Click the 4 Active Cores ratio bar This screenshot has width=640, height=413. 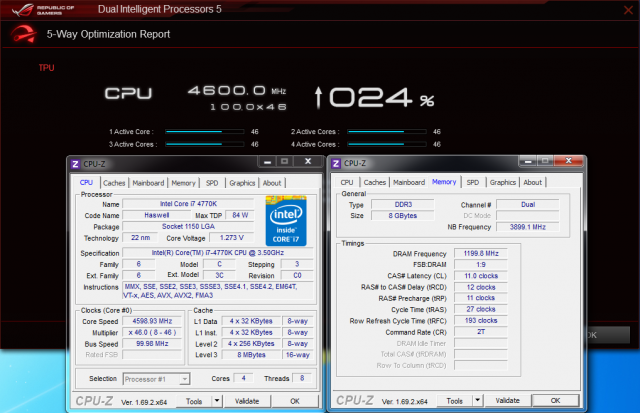pyautogui.click(x=387, y=144)
